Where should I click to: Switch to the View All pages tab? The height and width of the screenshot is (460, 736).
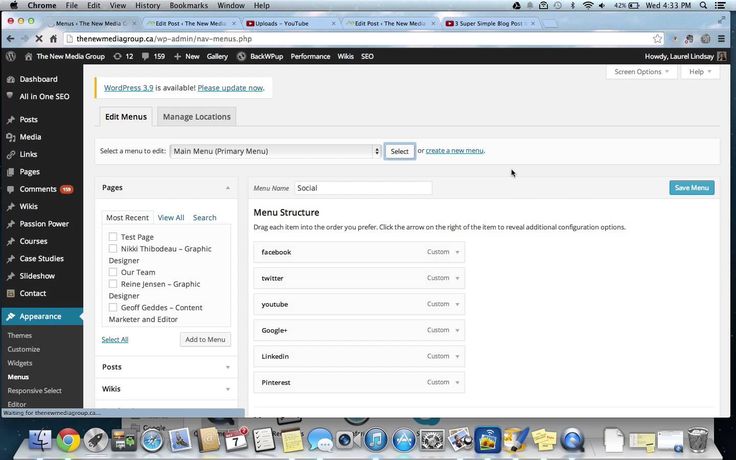coord(171,218)
